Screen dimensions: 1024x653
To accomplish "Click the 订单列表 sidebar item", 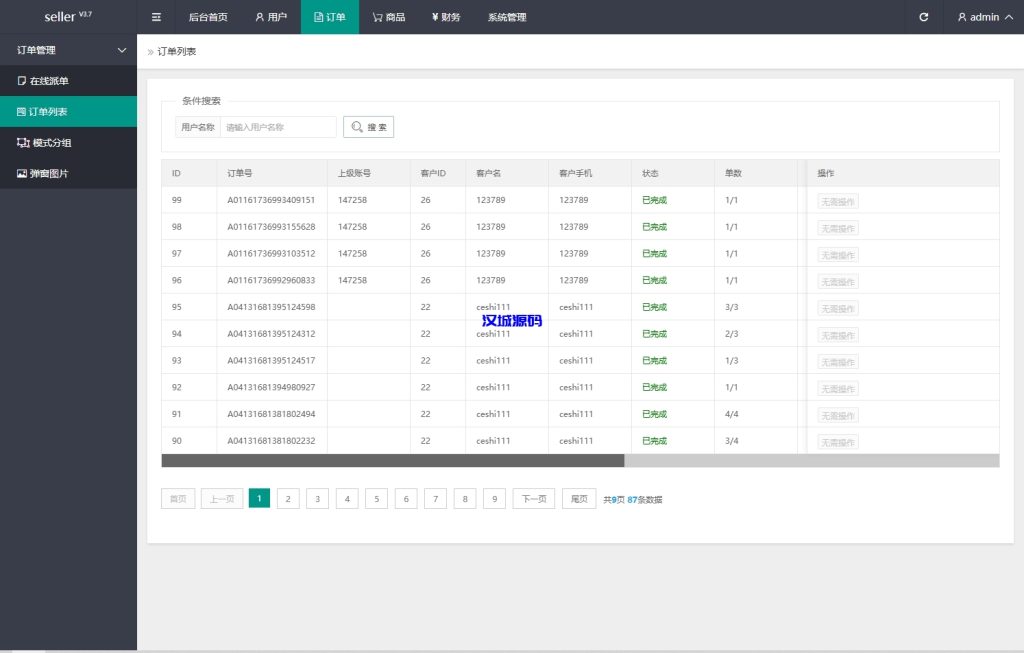I will [48, 112].
